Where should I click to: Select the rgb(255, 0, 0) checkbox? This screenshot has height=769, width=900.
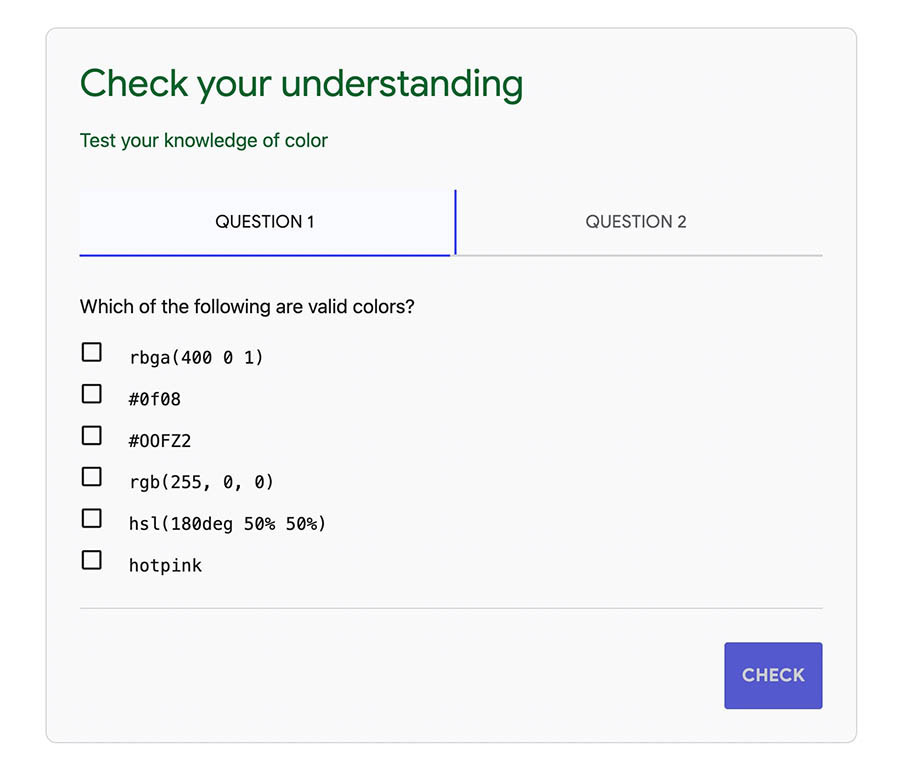(92, 477)
